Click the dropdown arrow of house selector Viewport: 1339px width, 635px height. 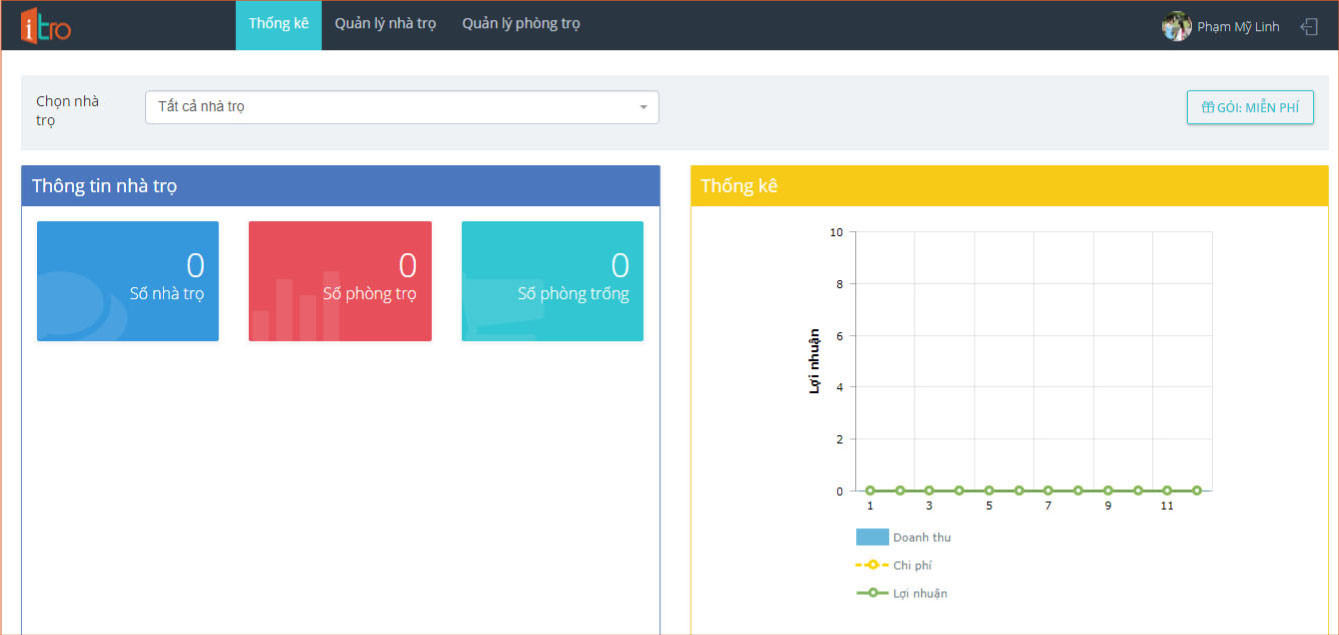[643, 107]
